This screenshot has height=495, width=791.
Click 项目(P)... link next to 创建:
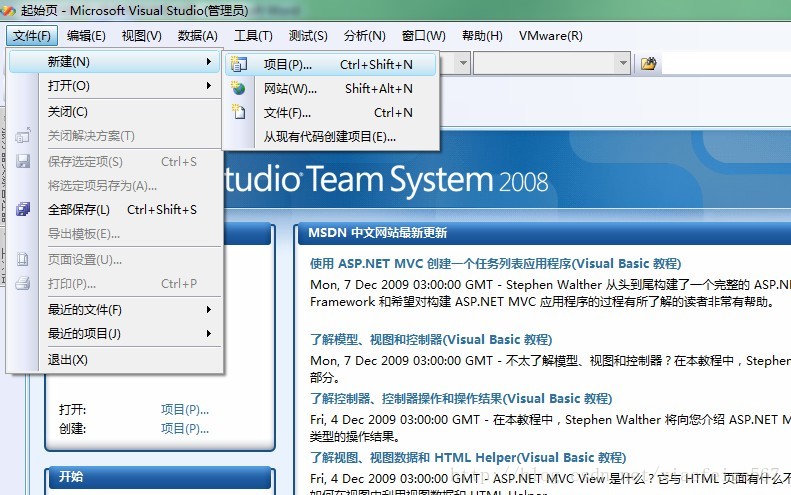(185, 429)
